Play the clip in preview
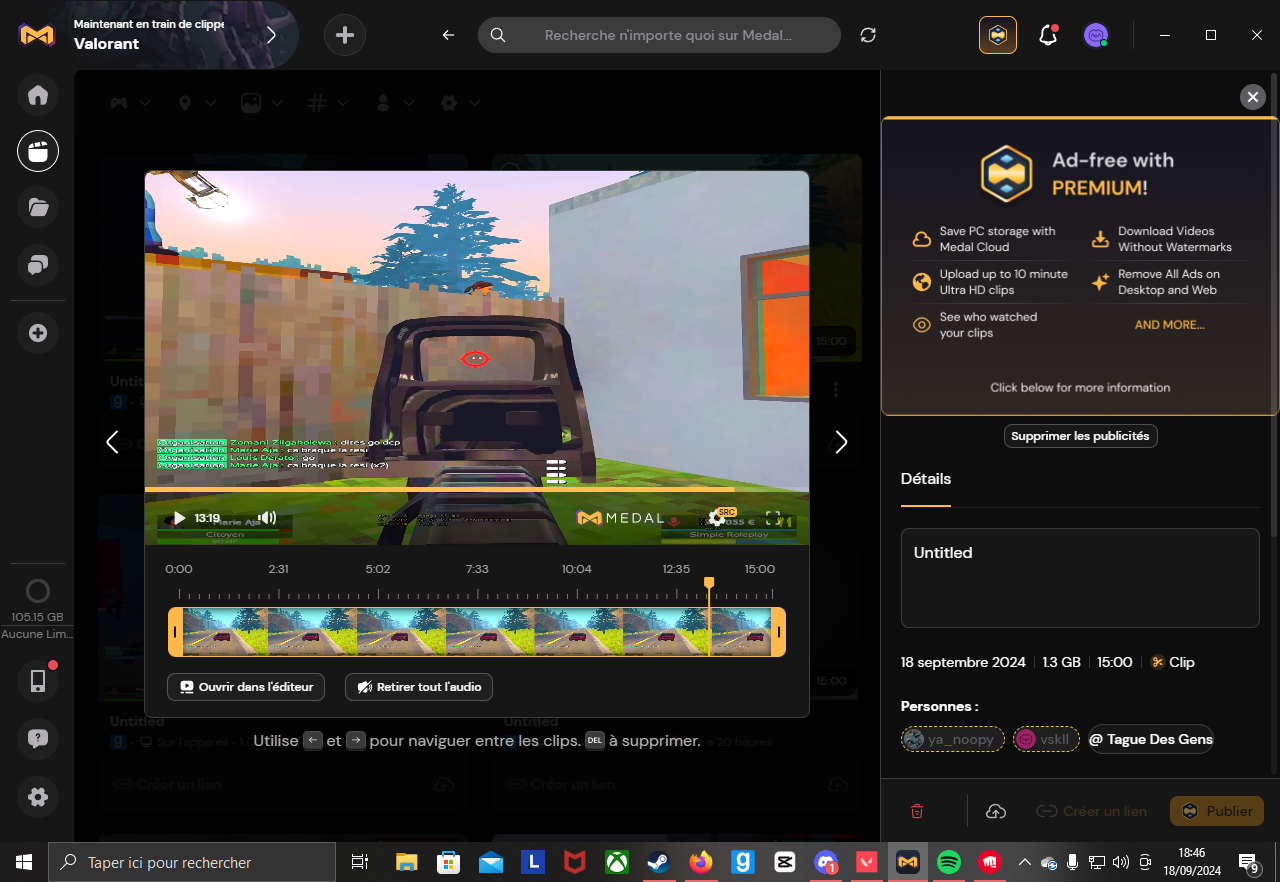This screenshot has height=882, width=1280. point(179,518)
